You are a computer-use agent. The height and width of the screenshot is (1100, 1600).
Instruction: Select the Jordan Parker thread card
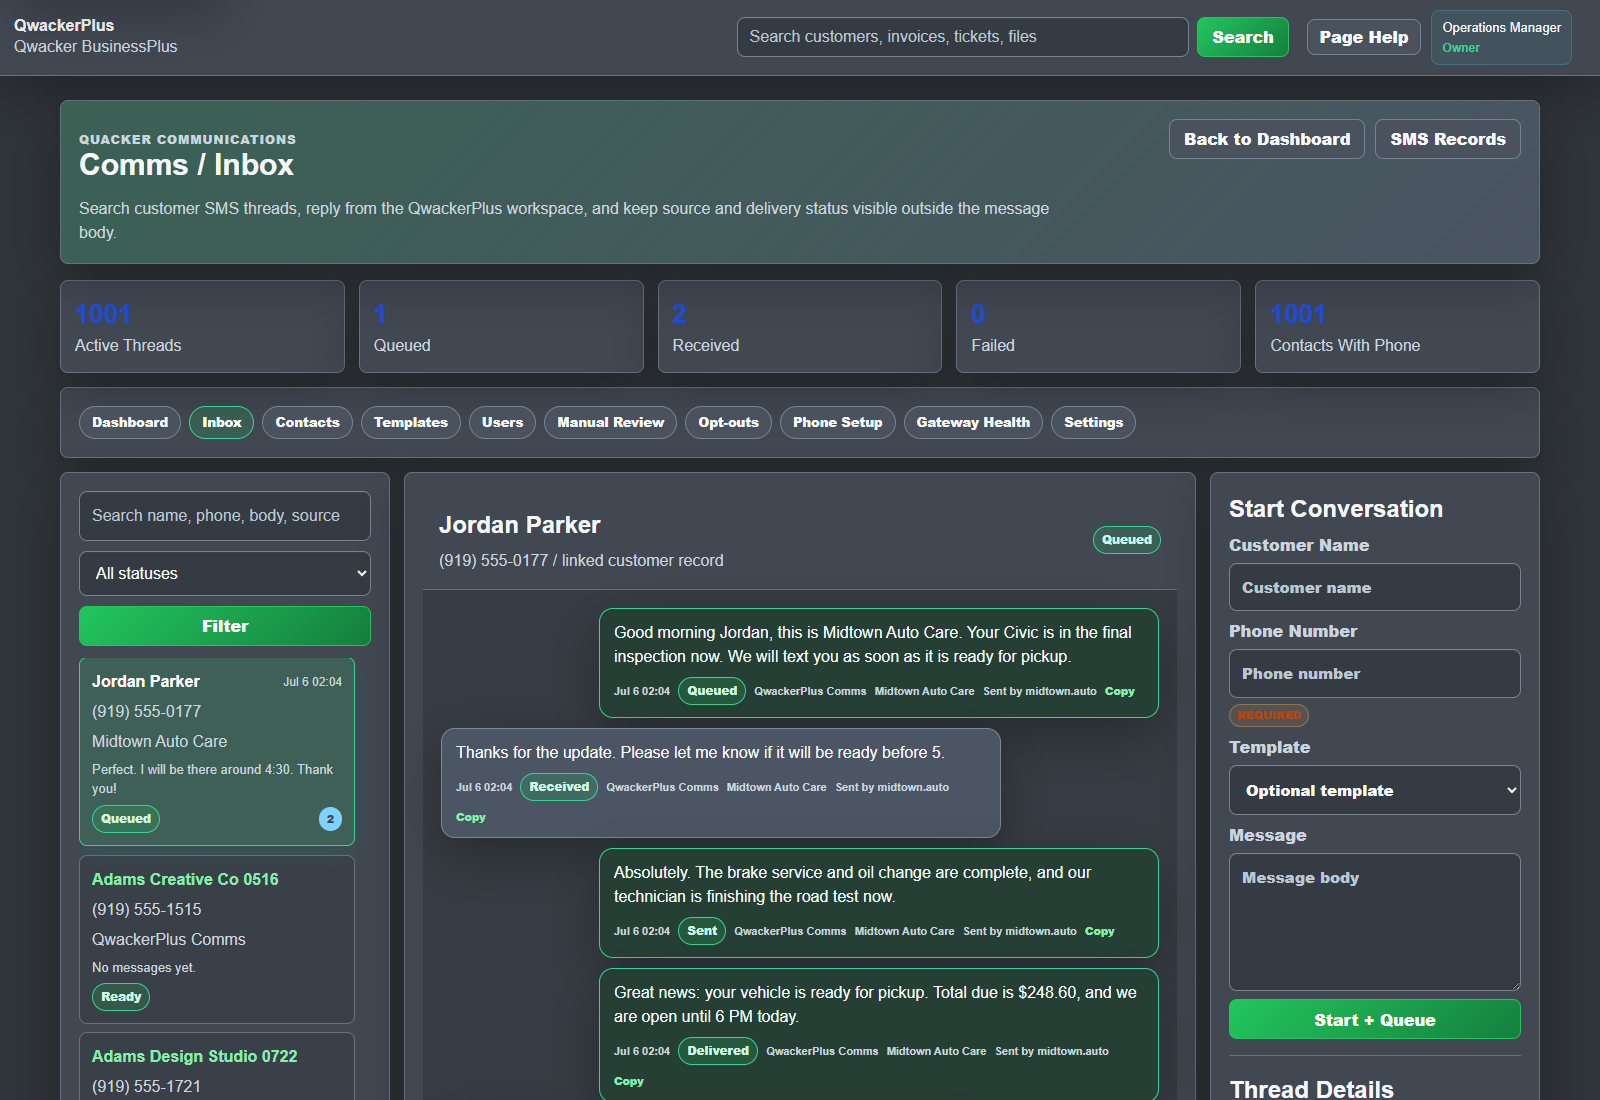[x=217, y=751]
